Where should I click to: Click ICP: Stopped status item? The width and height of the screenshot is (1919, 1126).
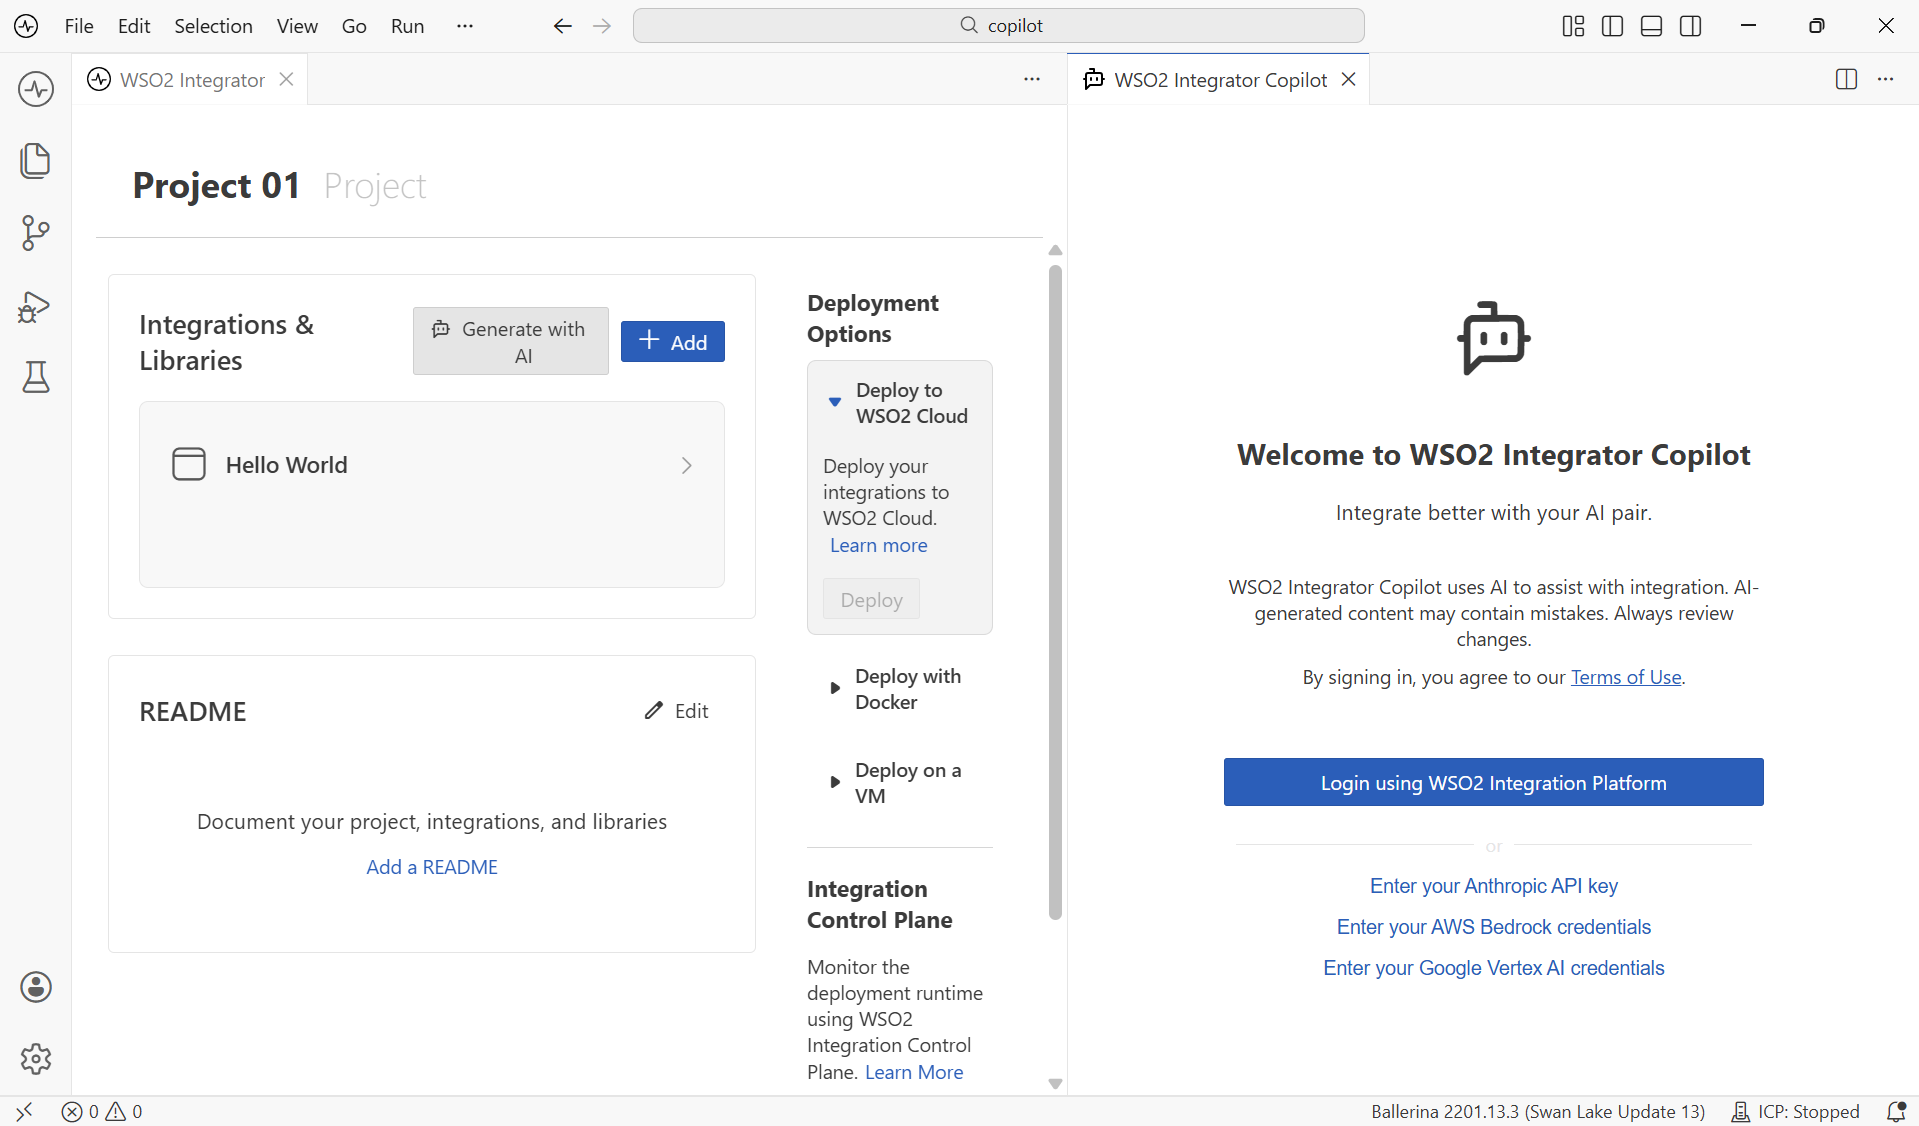(x=1795, y=1111)
